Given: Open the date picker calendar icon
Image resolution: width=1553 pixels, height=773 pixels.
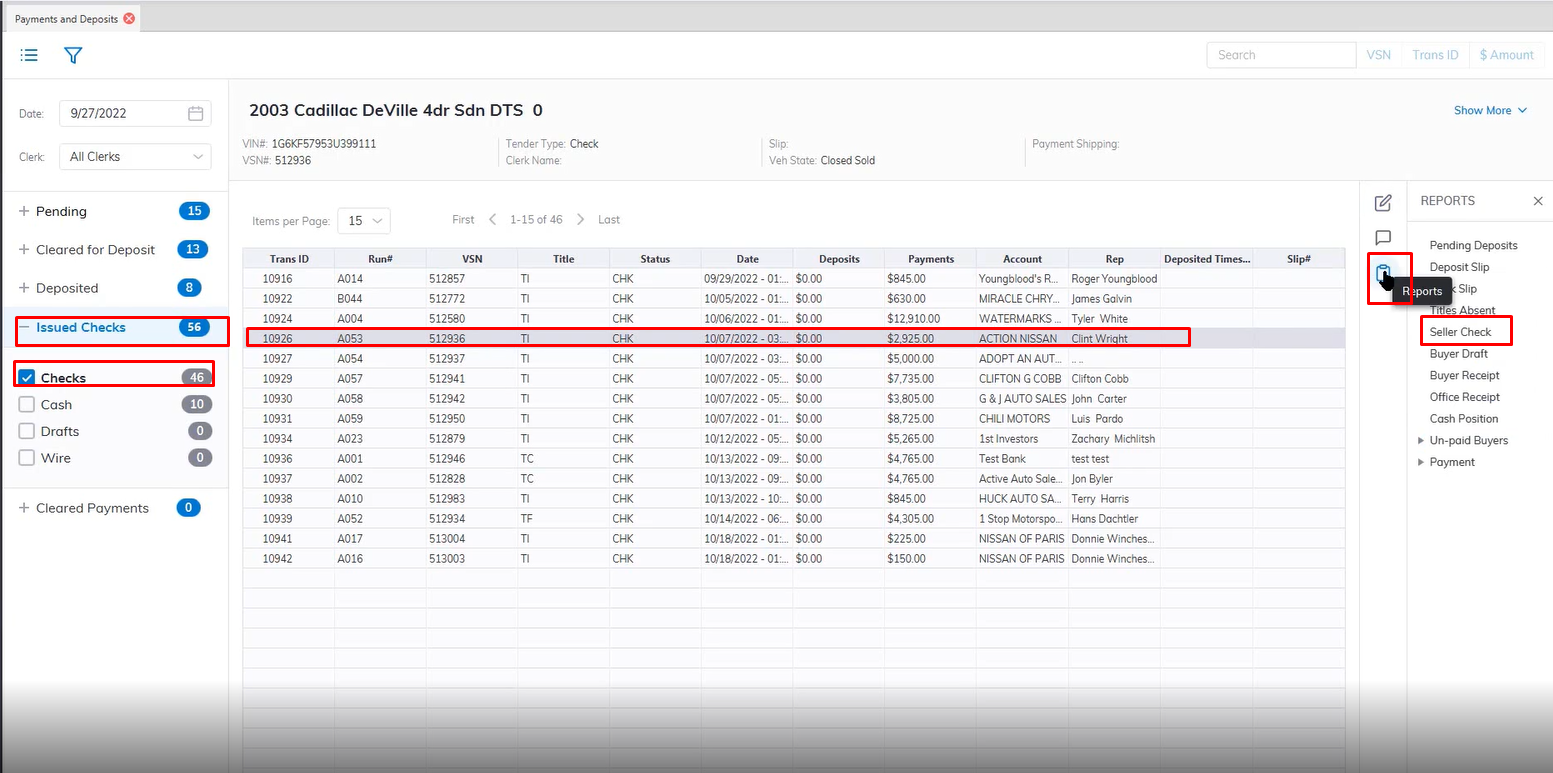Looking at the screenshot, I should point(196,114).
